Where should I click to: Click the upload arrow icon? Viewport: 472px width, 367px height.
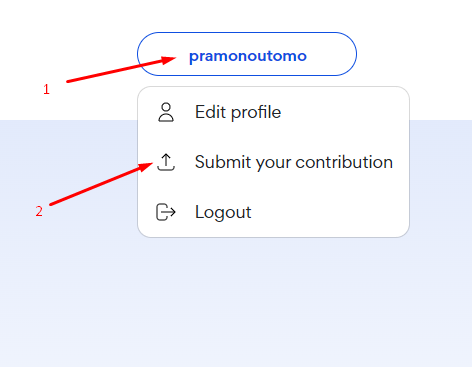[x=166, y=162]
